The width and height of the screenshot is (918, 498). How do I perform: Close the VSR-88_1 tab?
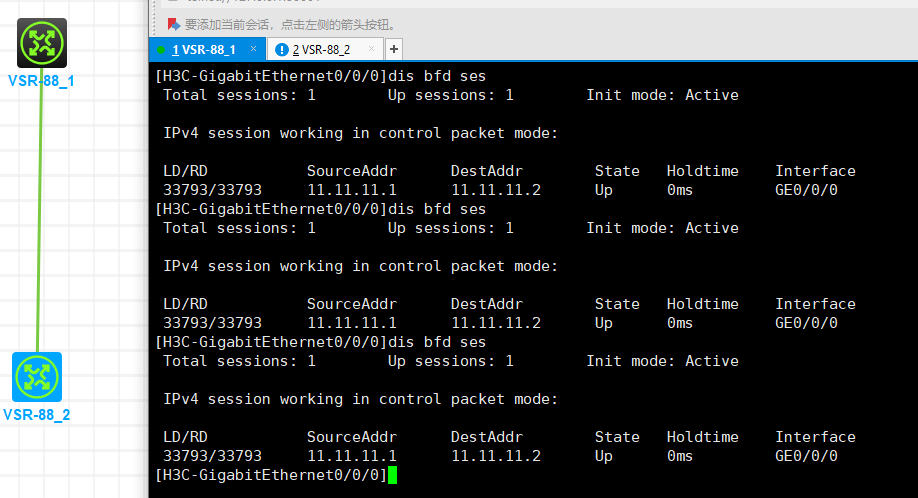point(254,49)
